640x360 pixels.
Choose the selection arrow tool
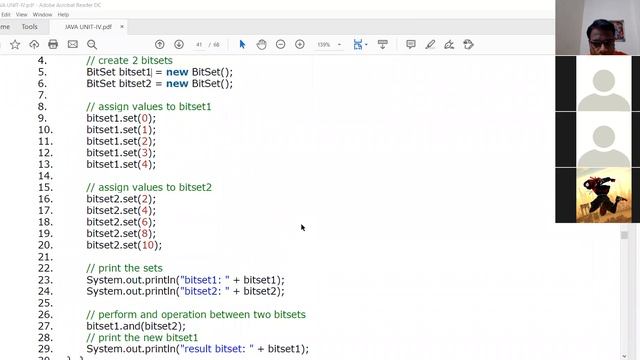click(x=242, y=44)
